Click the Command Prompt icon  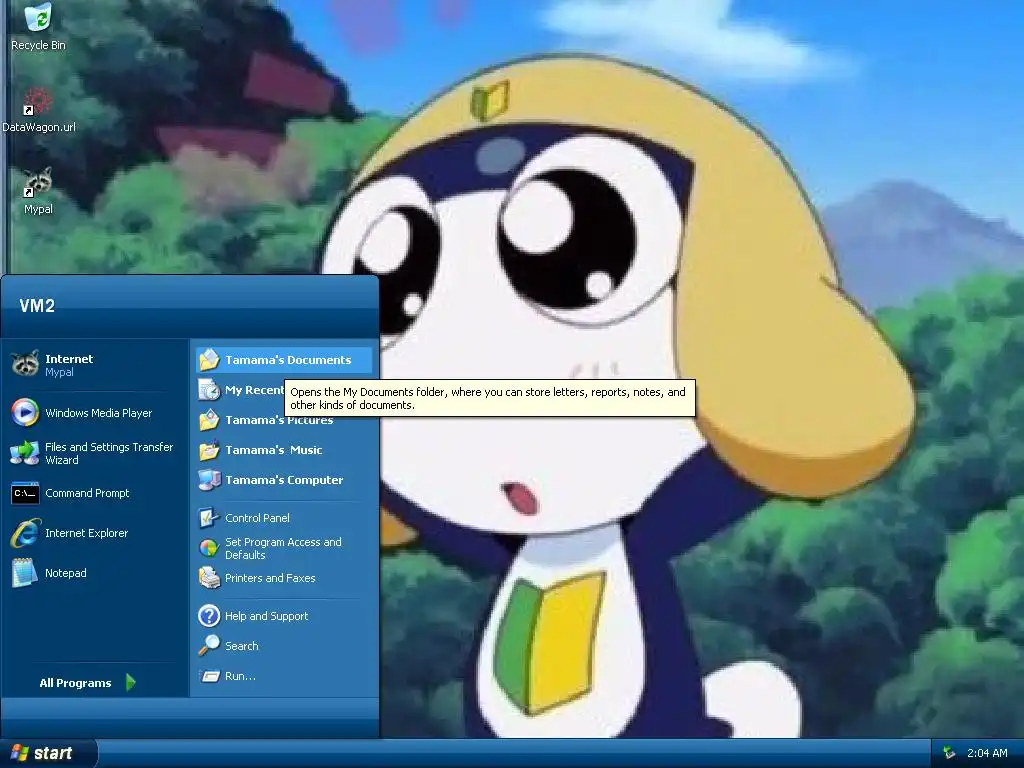click(x=25, y=493)
